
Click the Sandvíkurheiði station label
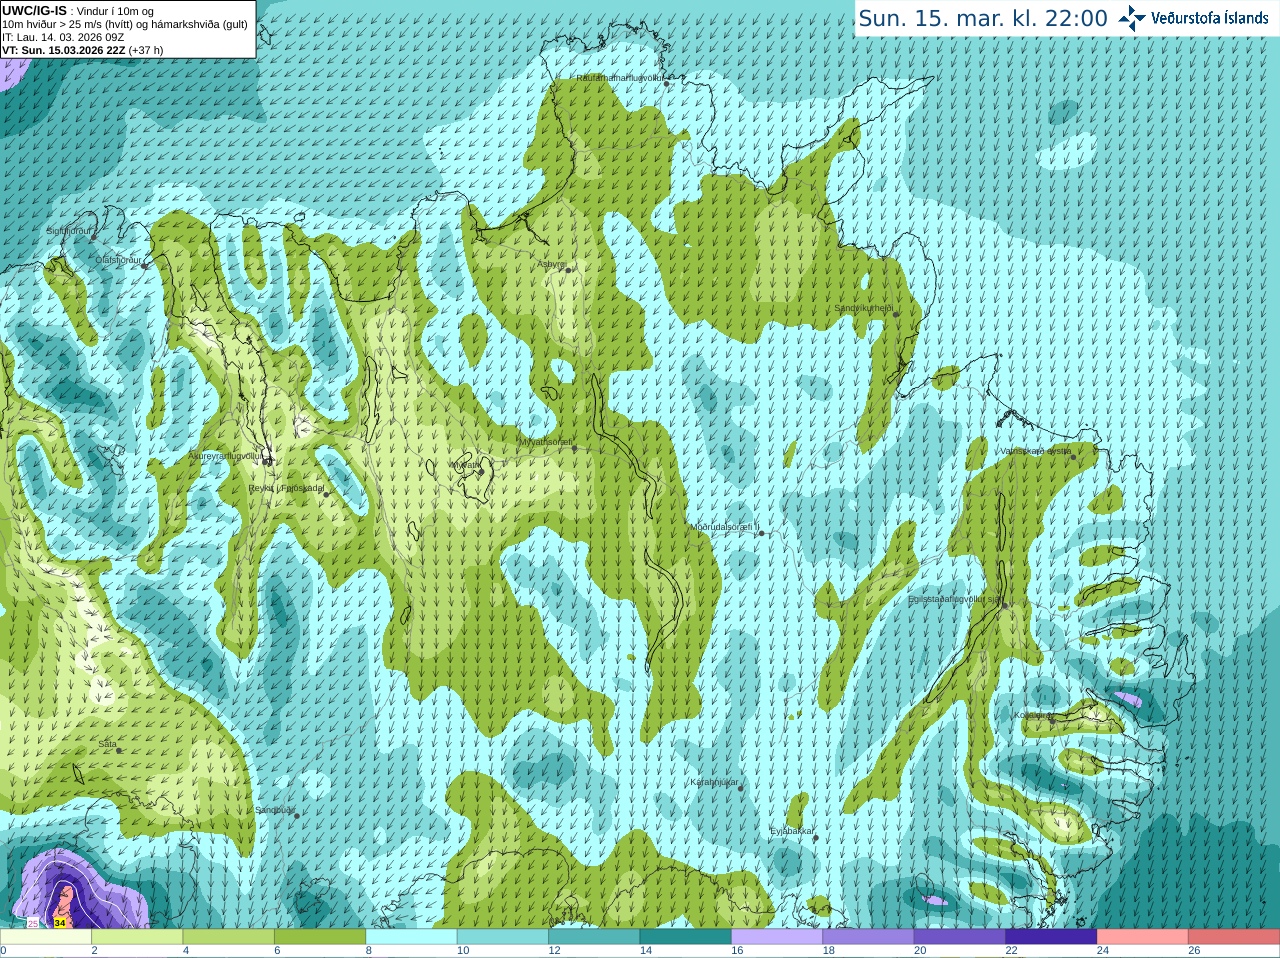864,308
